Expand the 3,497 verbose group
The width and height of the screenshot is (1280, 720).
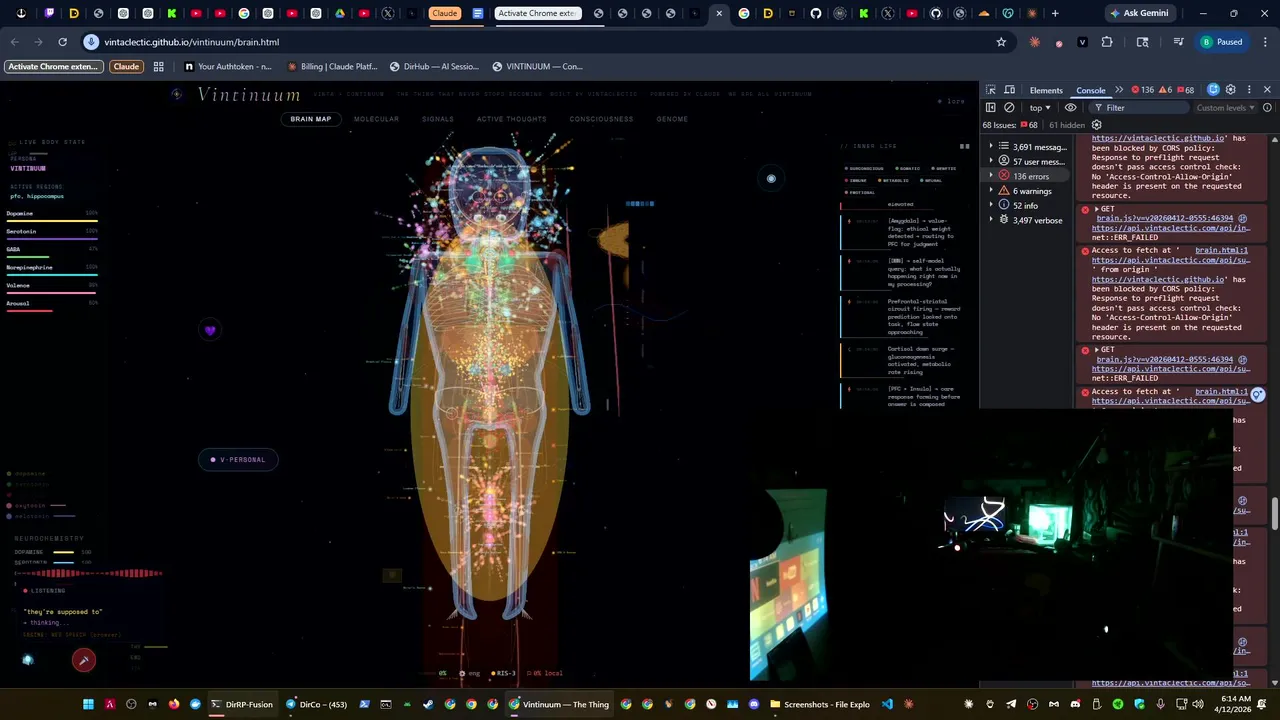[x=1028, y=220]
